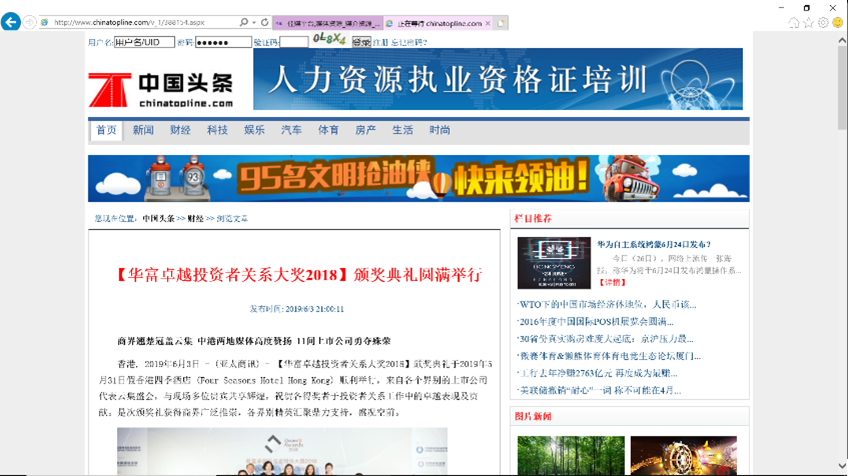This screenshot has height=476, width=848.
Task: Open favorites star icon
Action: (808, 23)
